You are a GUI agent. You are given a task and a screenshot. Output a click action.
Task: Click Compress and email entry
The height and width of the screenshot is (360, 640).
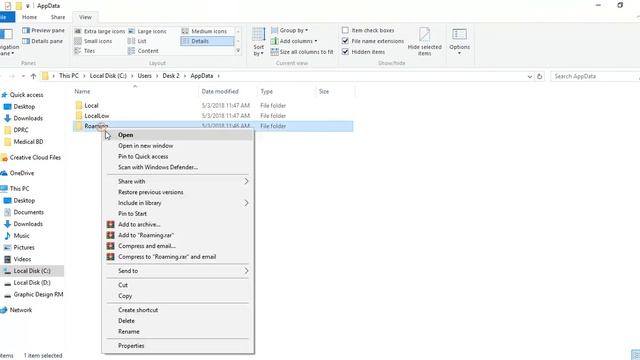[147, 246]
